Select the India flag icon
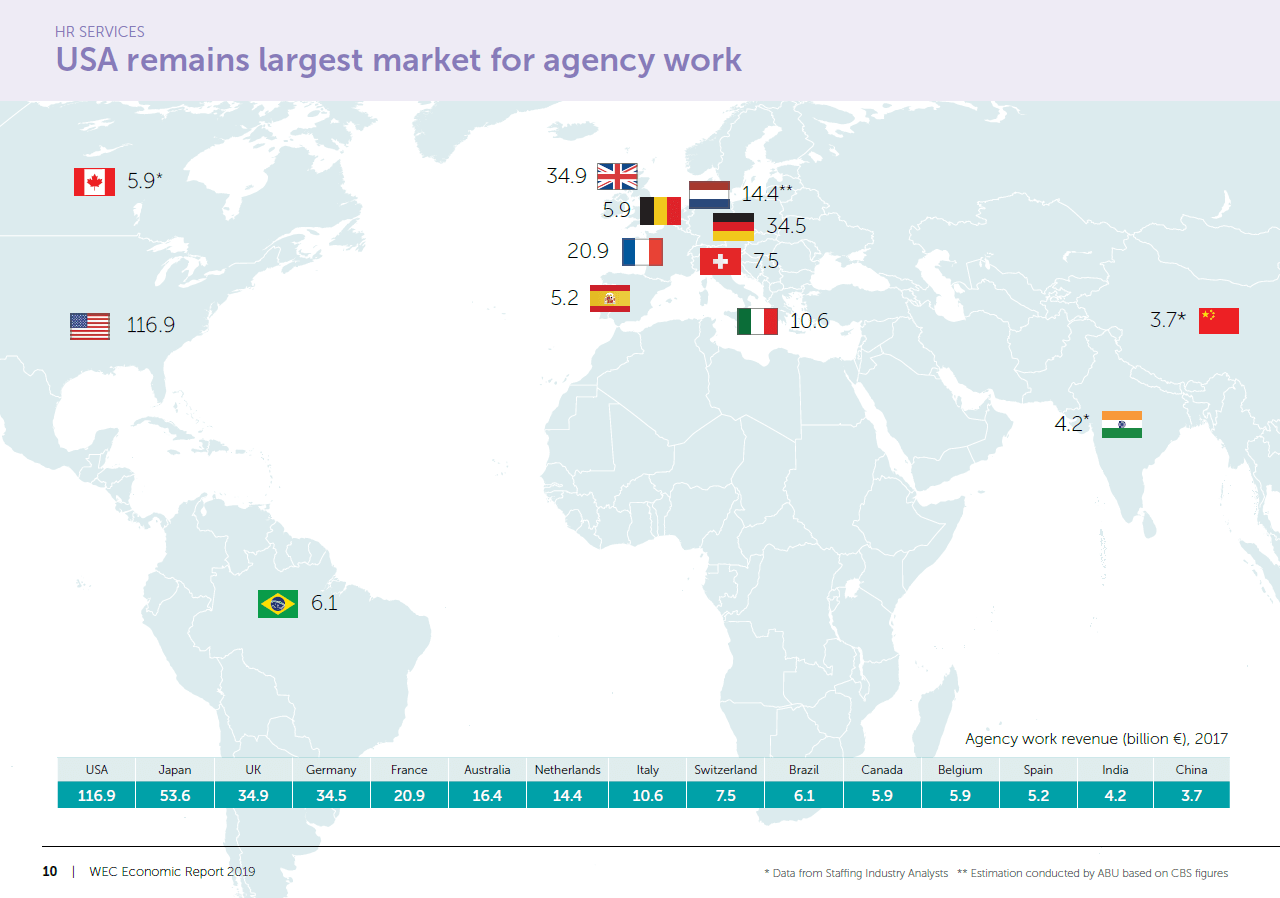 click(x=1121, y=424)
